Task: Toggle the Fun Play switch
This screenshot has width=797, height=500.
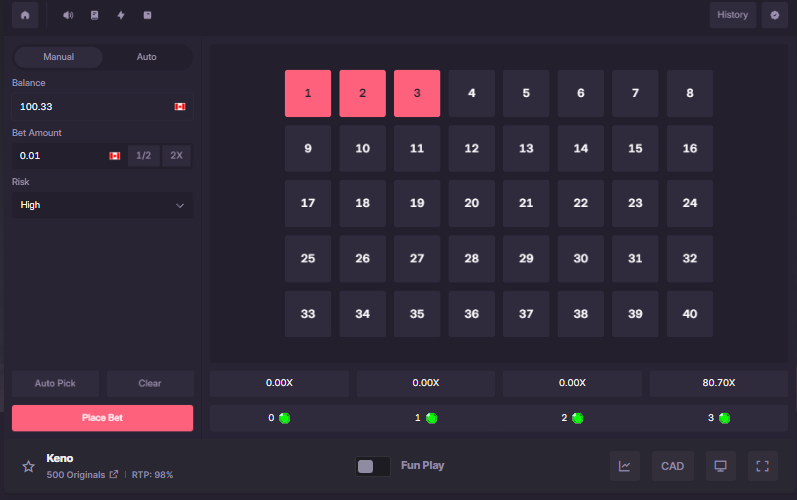Action: pos(373,466)
